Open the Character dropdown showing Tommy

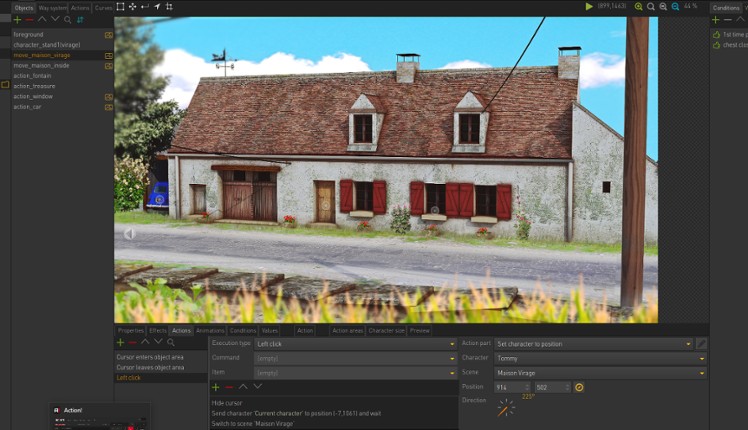pyautogui.click(x=600, y=357)
